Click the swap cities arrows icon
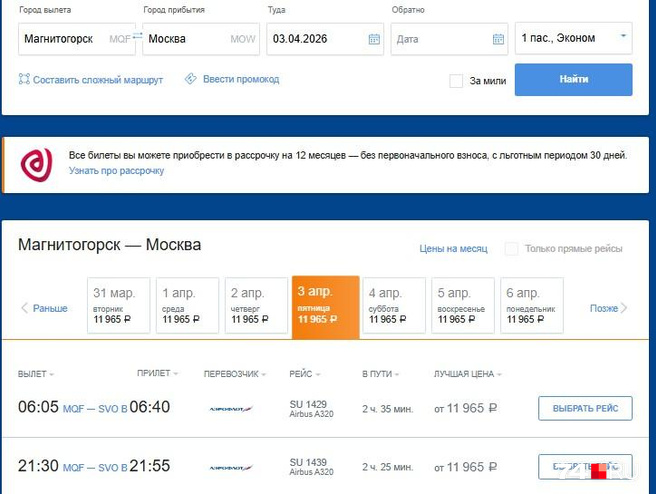Viewport: 656px width, 494px height. pyautogui.click(x=139, y=39)
